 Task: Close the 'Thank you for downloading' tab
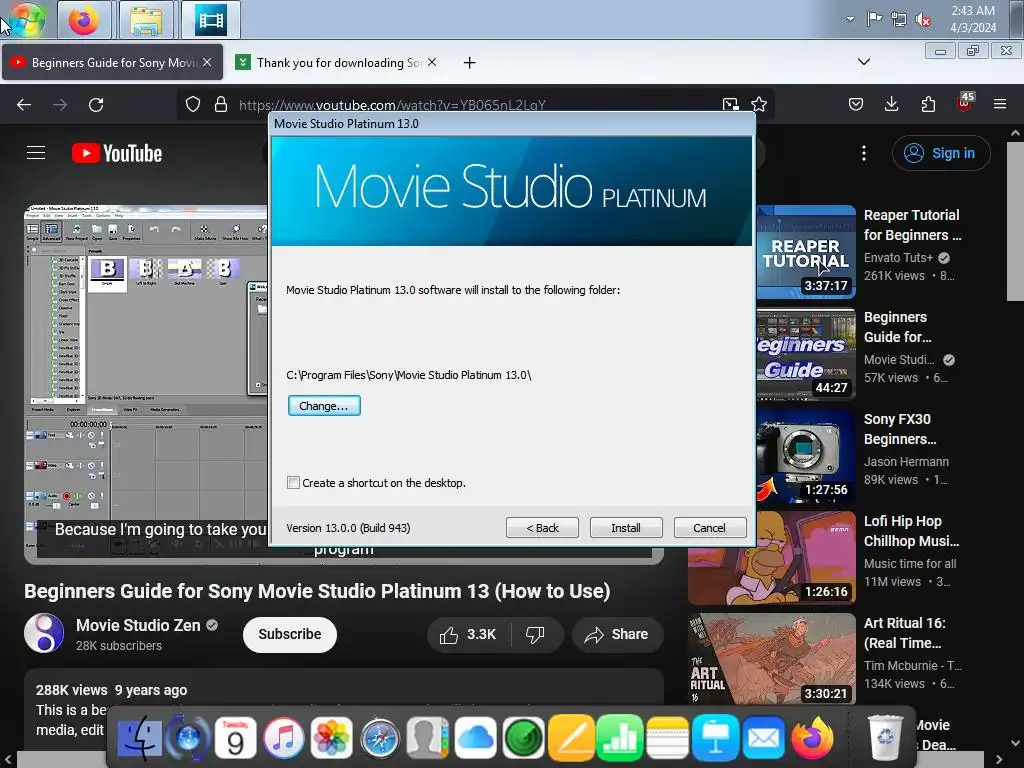pyautogui.click(x=432, y=62)
